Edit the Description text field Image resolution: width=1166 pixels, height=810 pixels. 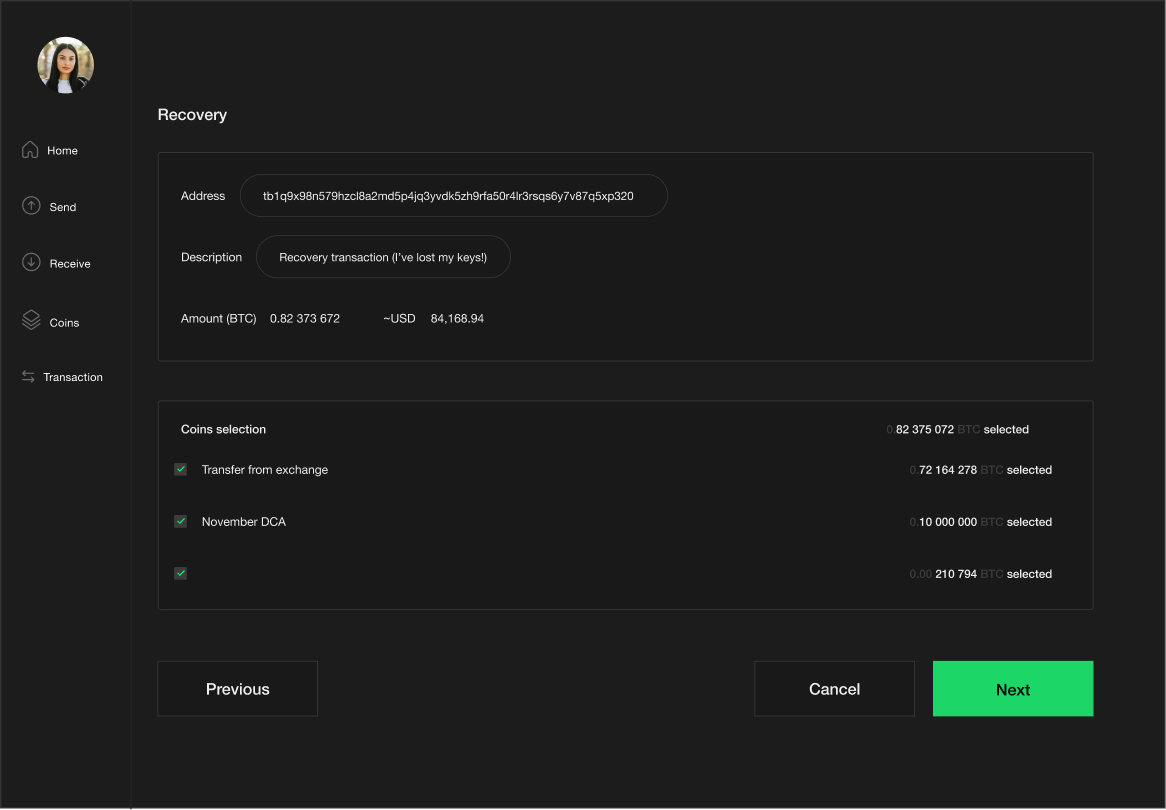[383, 257]
